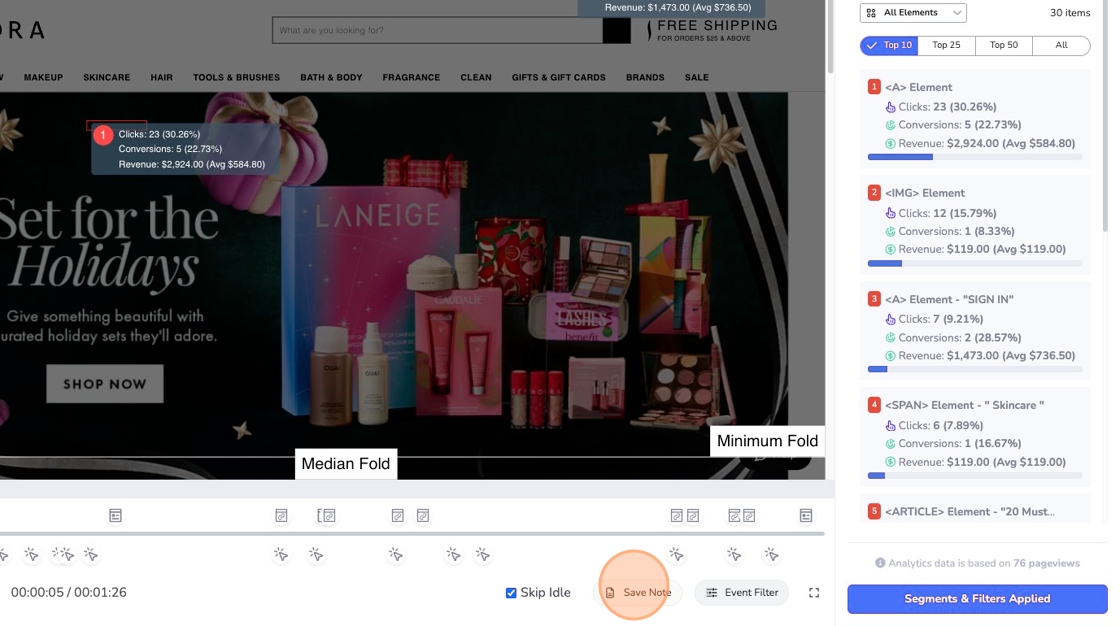Click the 00:00:05 / 00:01:26 playback time
The width and height of the screenshot is (1120, 626).
point(69,592)
